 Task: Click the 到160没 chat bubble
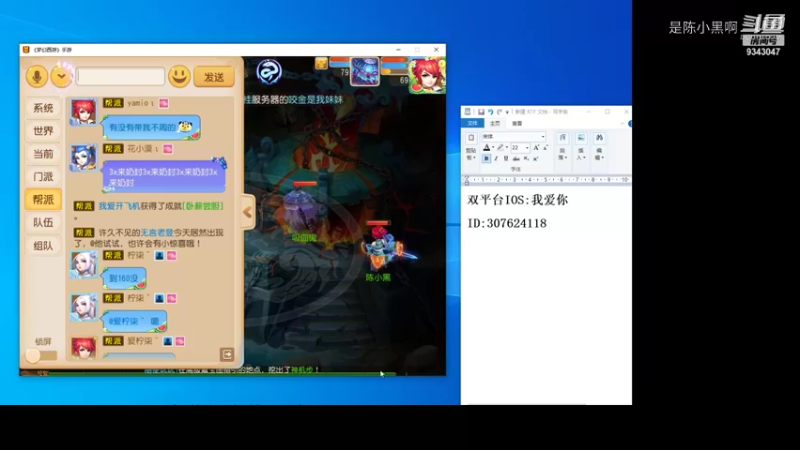point(124,279)
